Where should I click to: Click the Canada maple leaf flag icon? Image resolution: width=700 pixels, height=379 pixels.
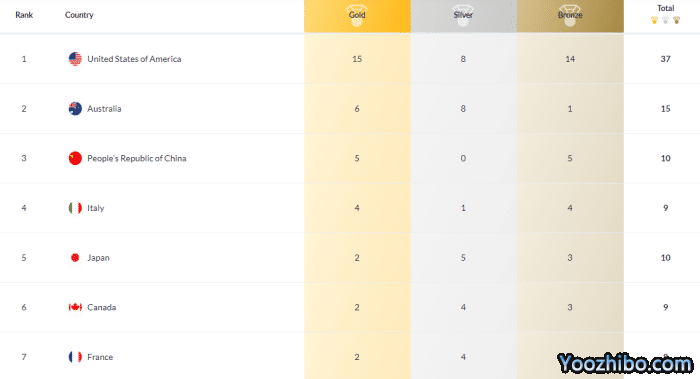pyautogui.click(x=75, y=307)
